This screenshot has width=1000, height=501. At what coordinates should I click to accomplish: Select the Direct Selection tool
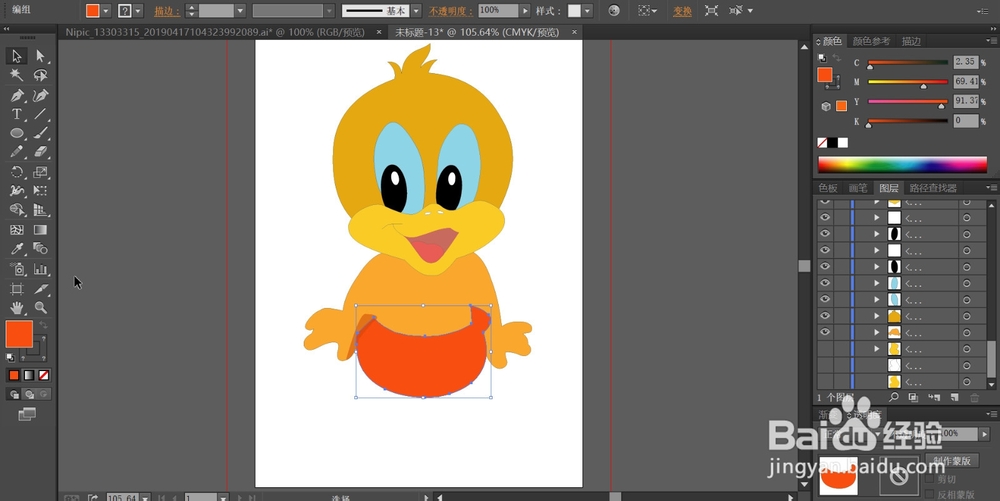[40, 56]
